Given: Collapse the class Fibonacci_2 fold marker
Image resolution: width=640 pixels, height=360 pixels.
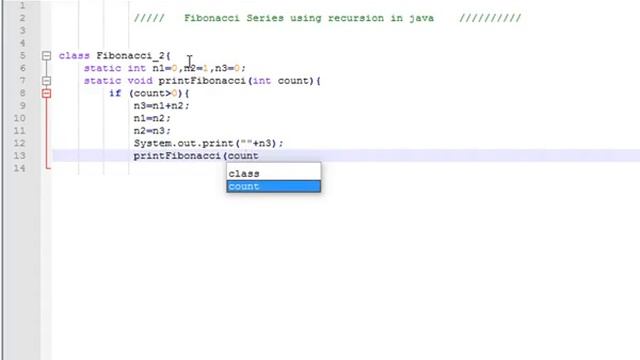Looking at the screenshot, I should tap(47, 56).
